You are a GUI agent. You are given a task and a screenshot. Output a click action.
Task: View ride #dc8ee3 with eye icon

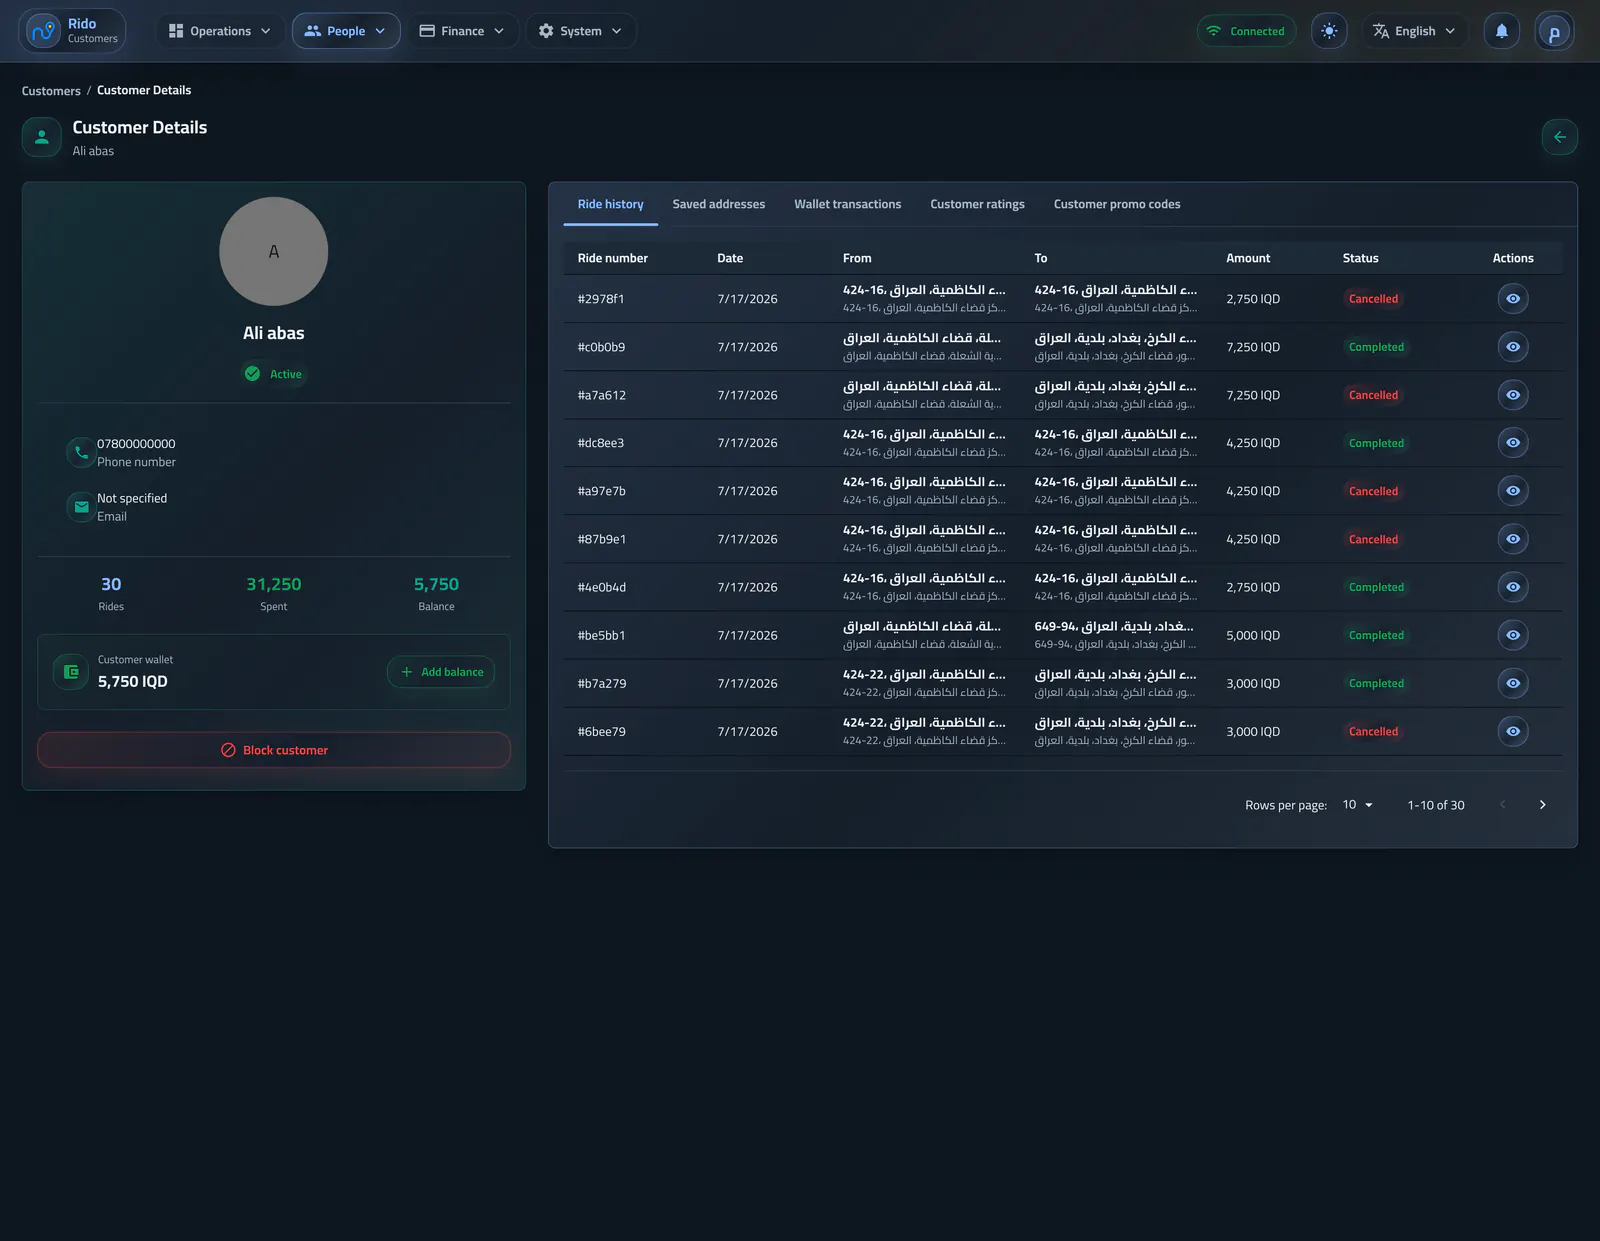pos(1513,443)
